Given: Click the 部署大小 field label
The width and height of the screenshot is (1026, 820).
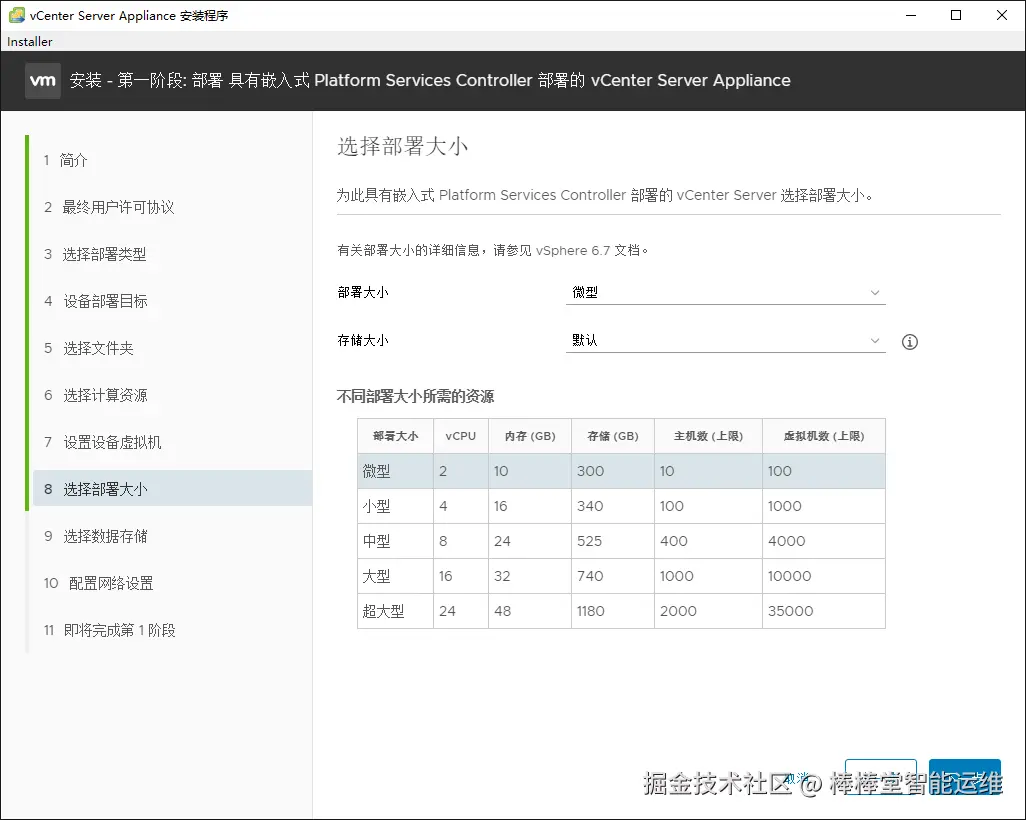Looking at the screenshot, I should click(x=363, y=293).
